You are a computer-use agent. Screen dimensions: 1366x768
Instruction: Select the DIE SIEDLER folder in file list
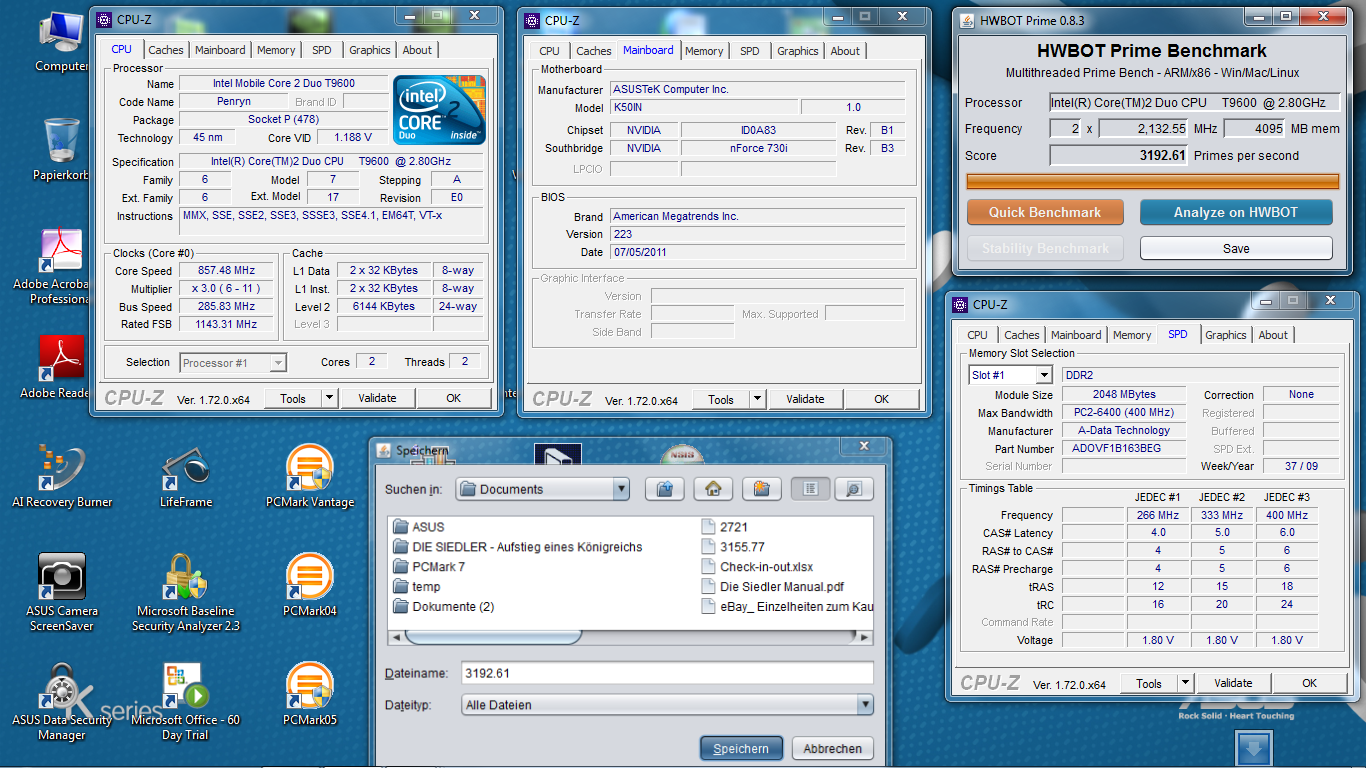coord(518,547)
